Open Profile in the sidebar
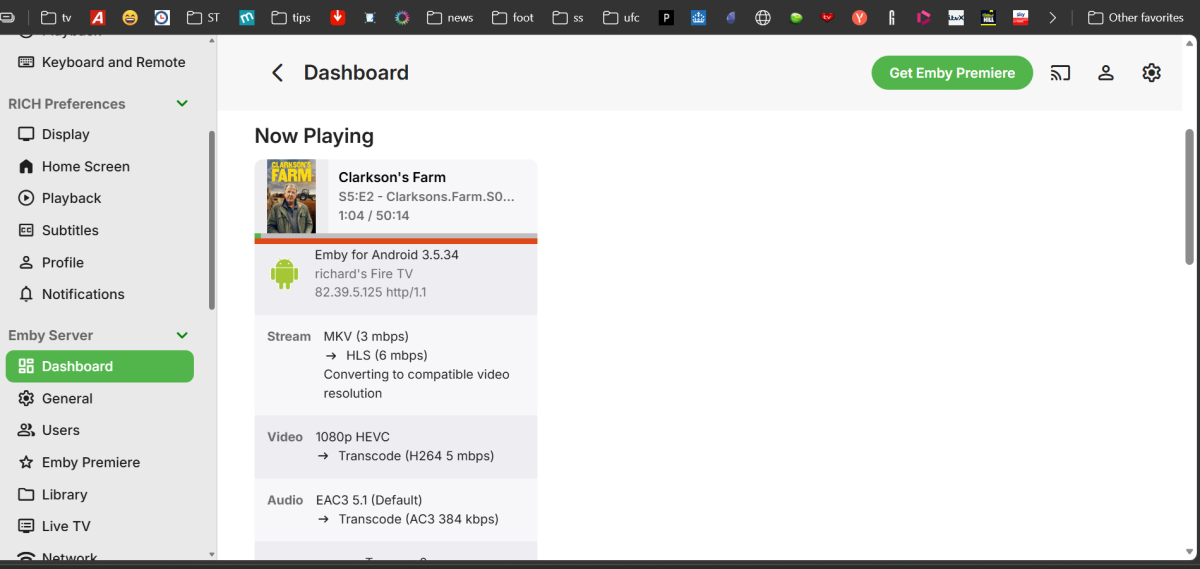This screenshot has height=569, width=1200. point(101,262)
